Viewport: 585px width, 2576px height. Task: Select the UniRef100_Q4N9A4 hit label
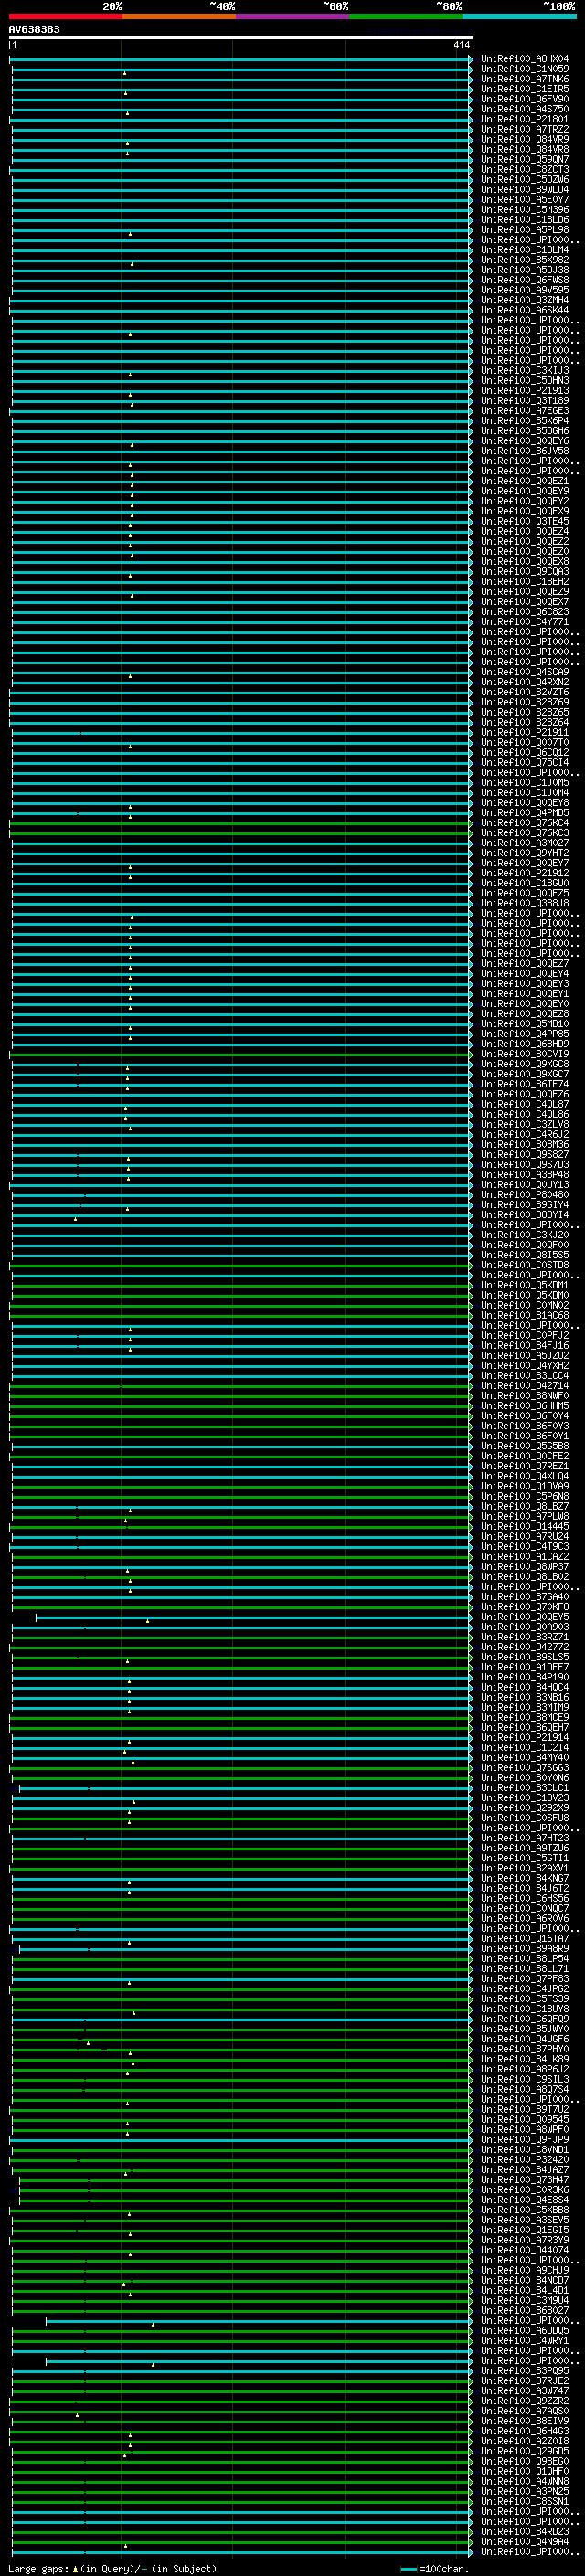524,2541
